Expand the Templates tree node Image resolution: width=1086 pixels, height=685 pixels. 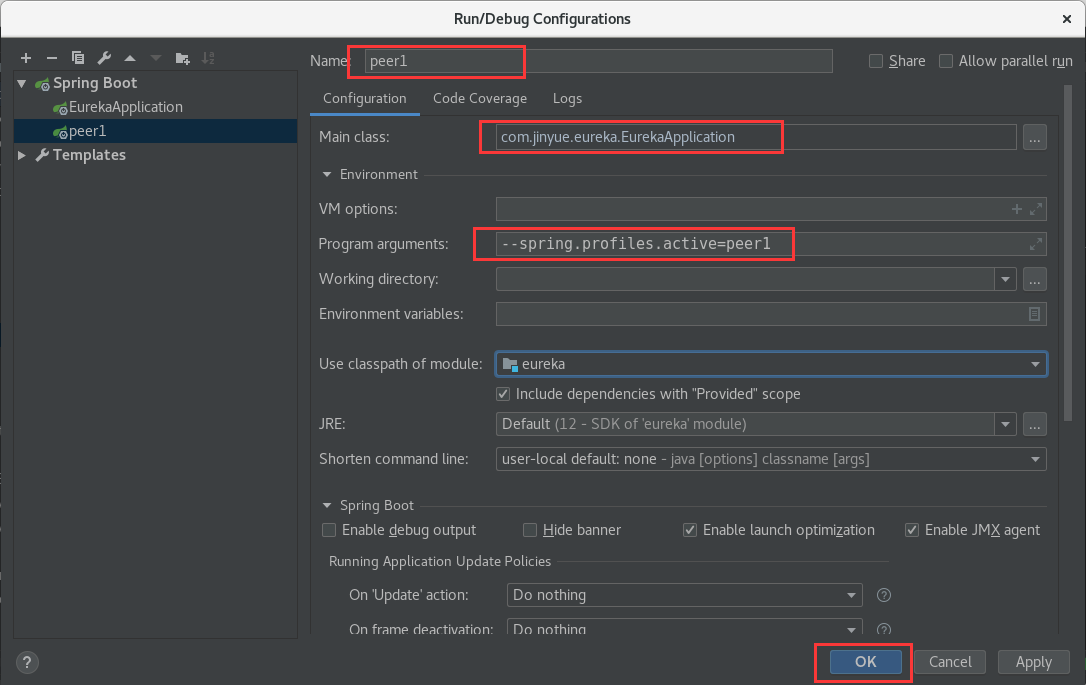22,155
